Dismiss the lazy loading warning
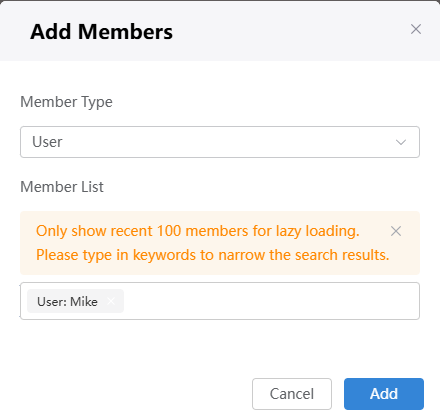Image resolution: width=440 pixels, height=412 pixels. (x=396, y=231)
